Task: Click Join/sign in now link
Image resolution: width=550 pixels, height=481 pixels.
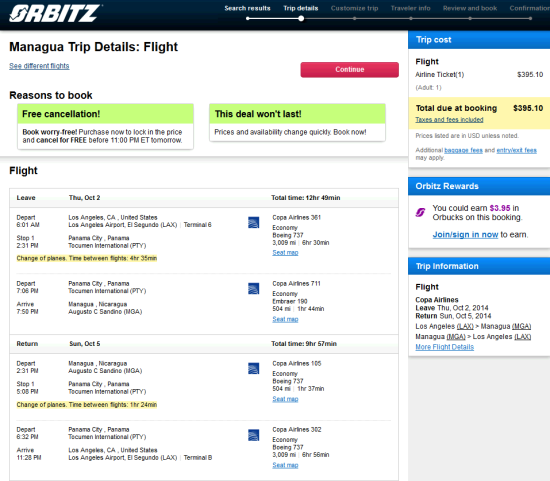Action: tap(465, 234)
